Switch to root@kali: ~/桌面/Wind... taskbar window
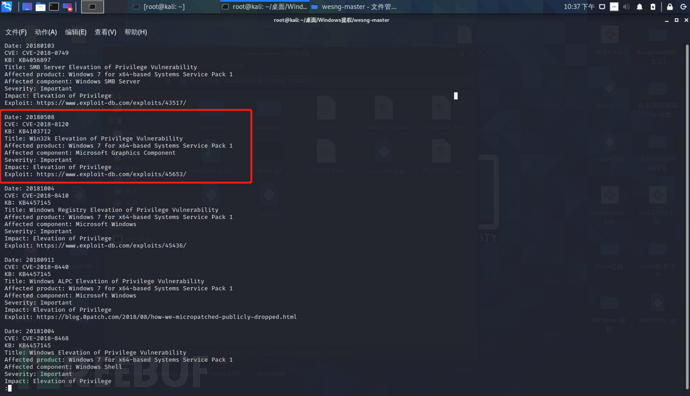 tap(264, 7)
